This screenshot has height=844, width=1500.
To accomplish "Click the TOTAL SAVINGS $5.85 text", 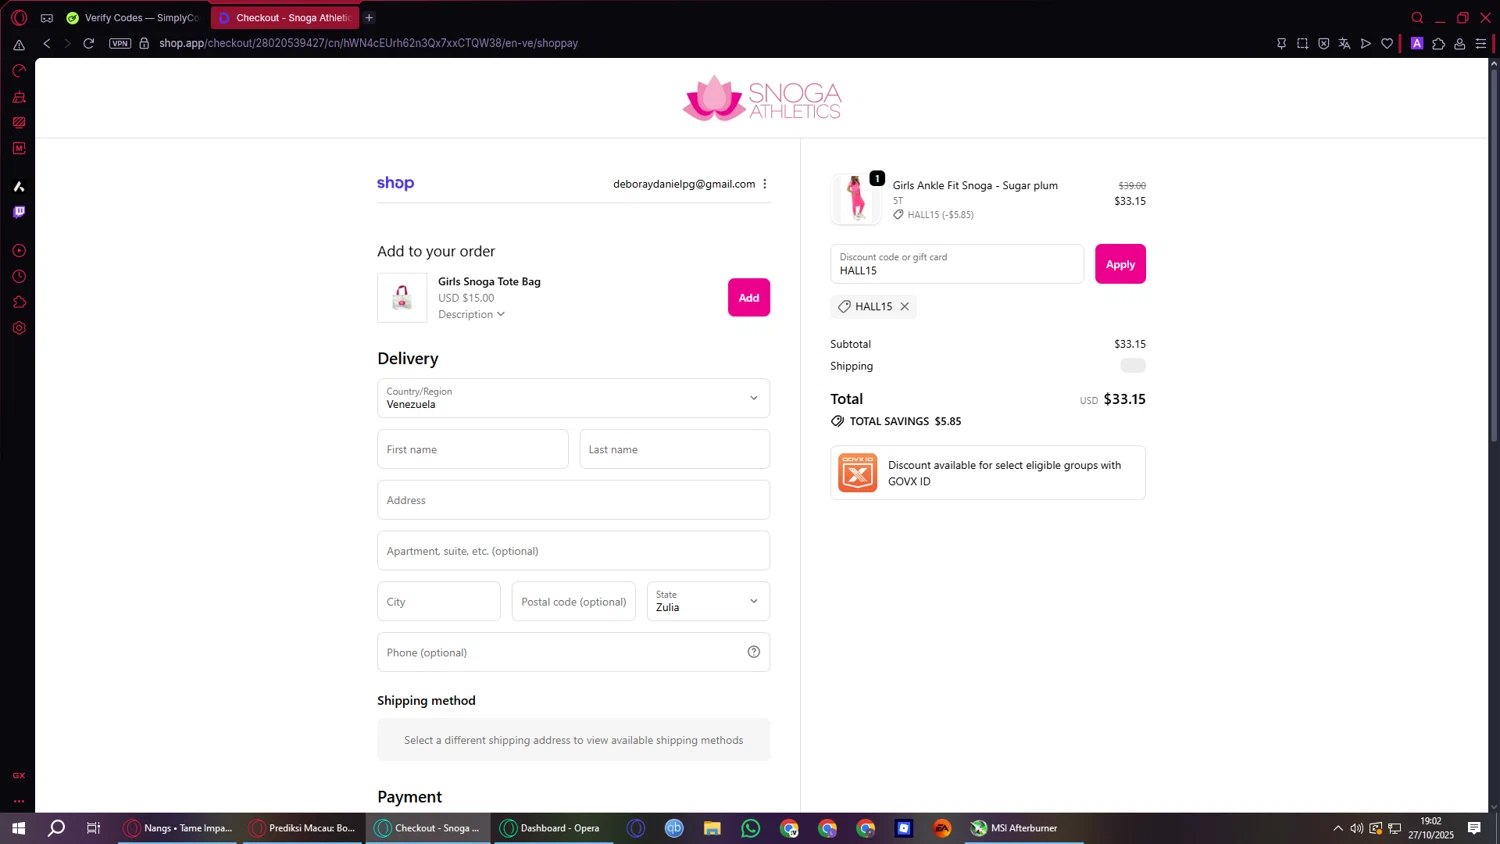I will (x=905, y=421).
